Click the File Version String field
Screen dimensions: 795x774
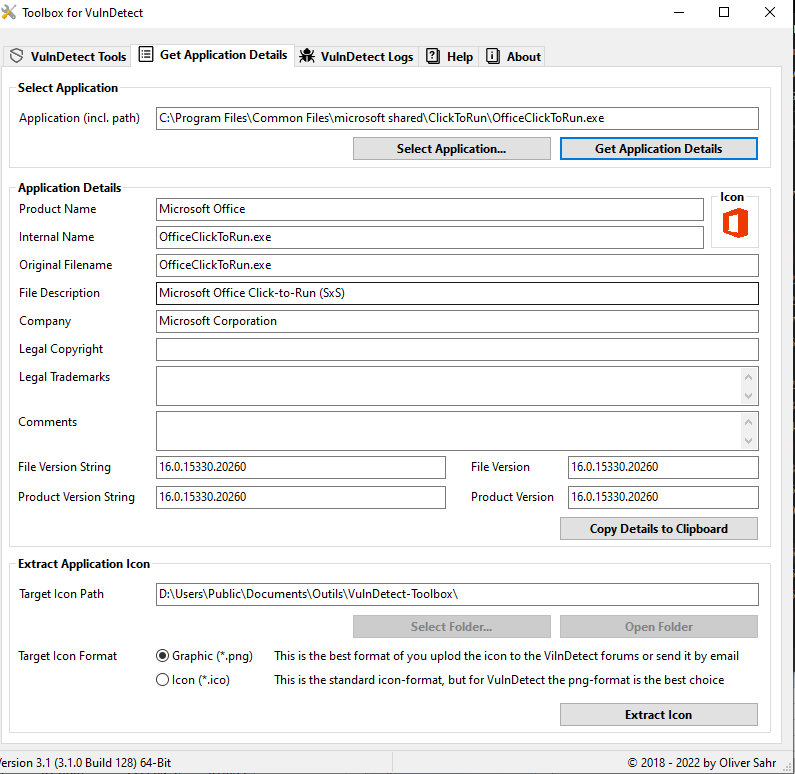tap(301, 467)
